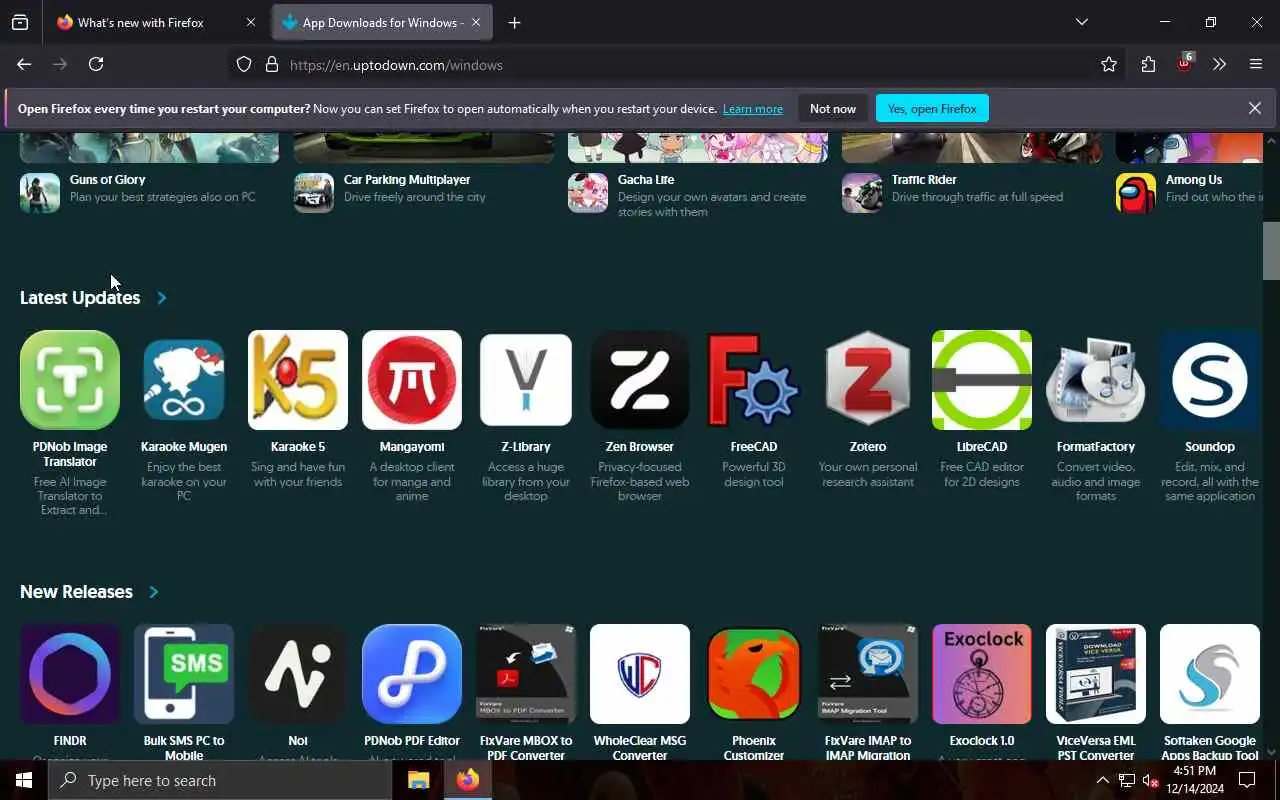The image size is (1280, 800).
Task: Select the Karaoke 5 app icon
Action: 298,380
